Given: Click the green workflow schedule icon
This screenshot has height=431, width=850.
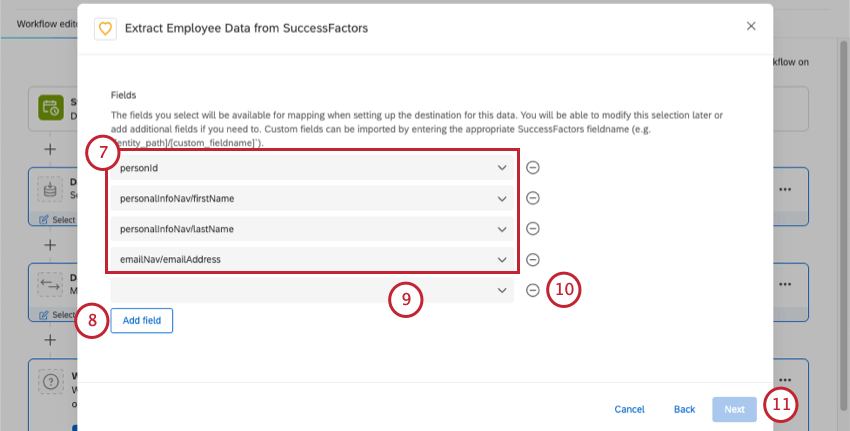Looking at the screenshot, I should coord(50,107).
